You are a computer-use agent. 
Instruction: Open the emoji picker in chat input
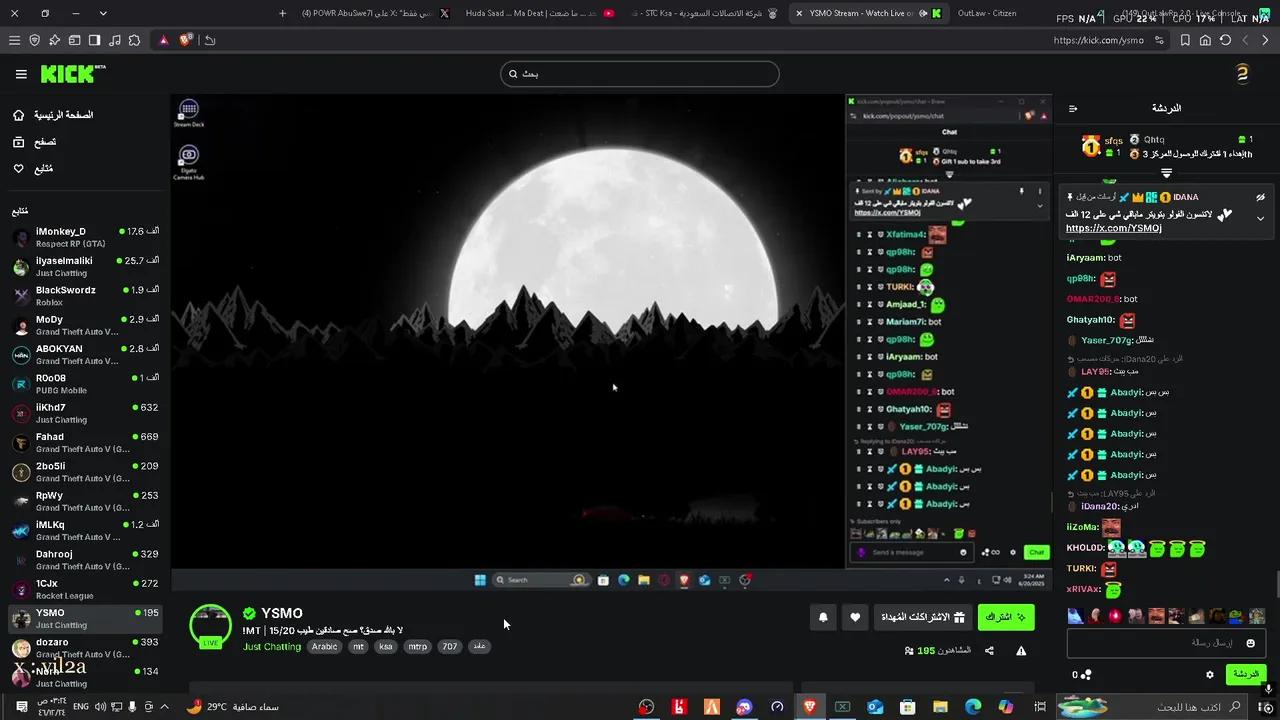1250,643
